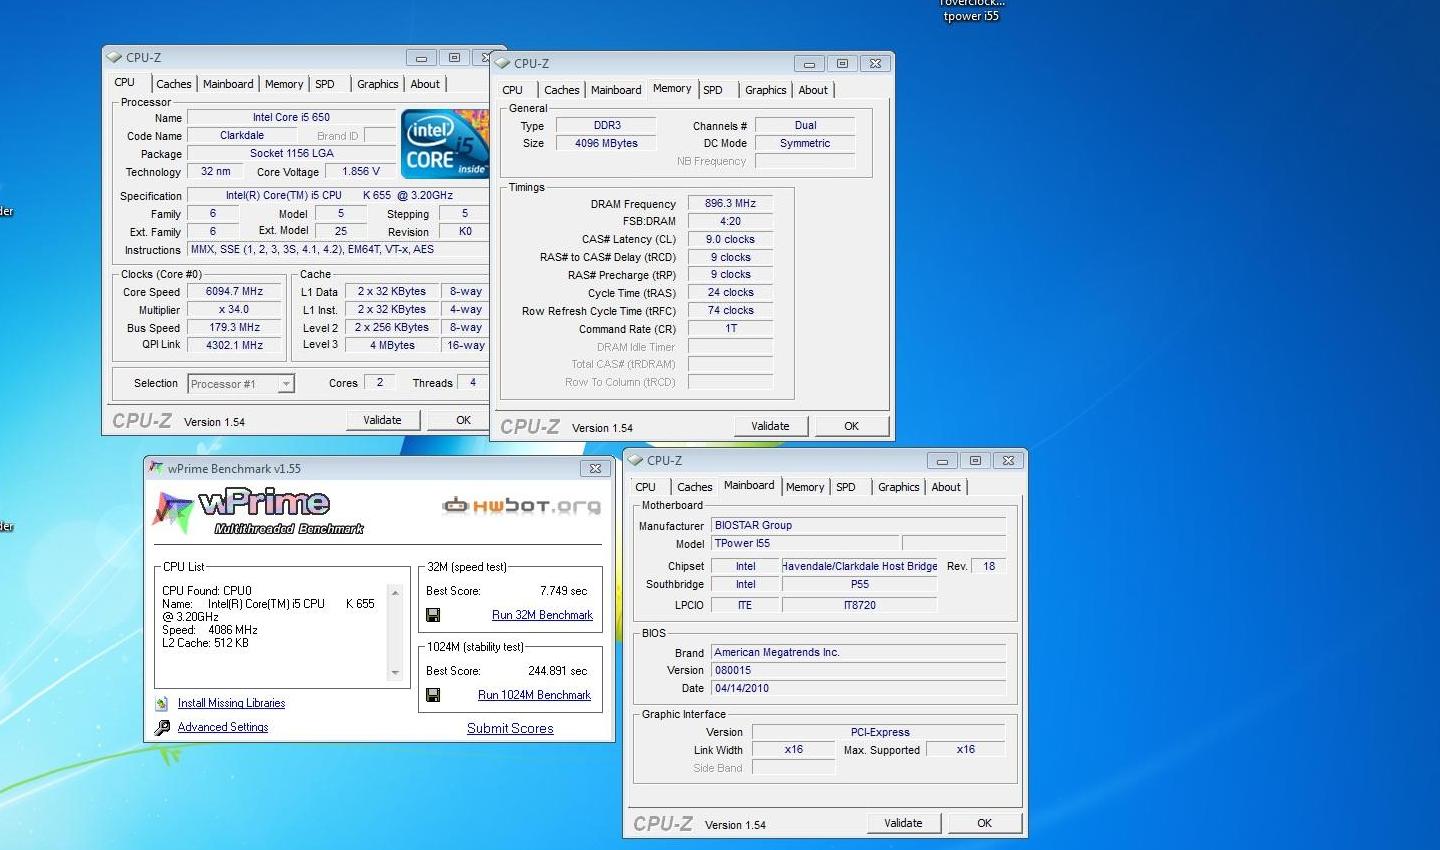Click the CPU List scrollbar up arrow
Image resolution: width=1440 pixels, height=850 pixels.
[x=395, y=593]
